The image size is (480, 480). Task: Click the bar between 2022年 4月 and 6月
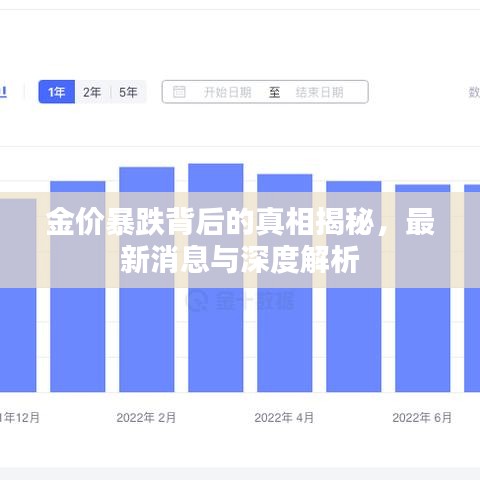[x=354, y=287]
